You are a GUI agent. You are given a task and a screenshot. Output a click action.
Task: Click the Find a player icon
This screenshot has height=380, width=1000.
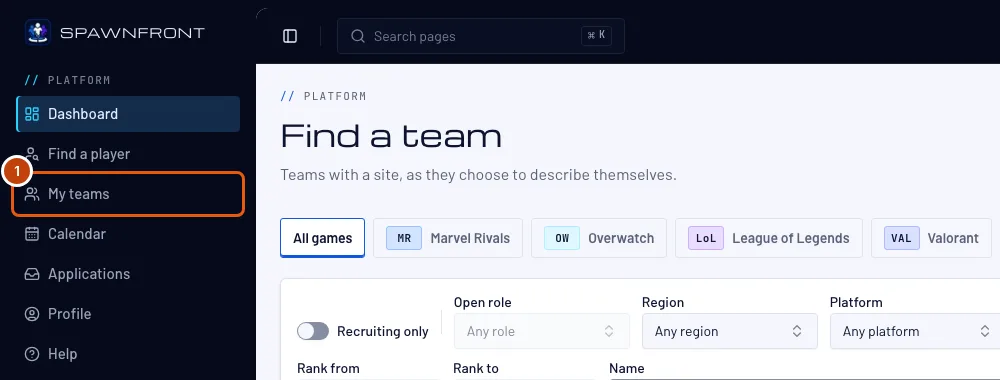(32, 154)
